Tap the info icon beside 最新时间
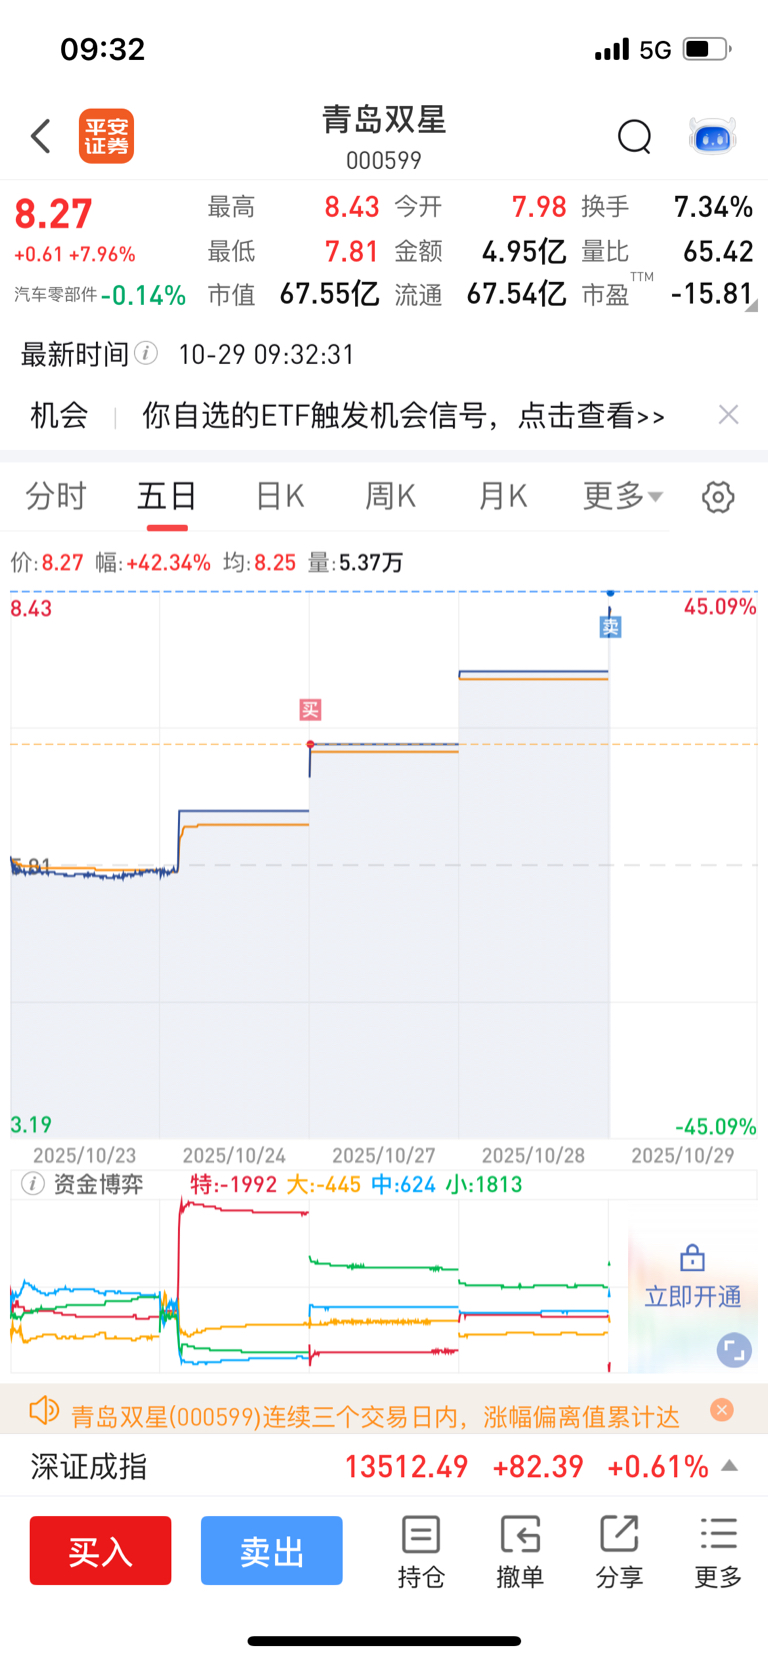Screen dimensions: 768x1663 tap(146, 353)
